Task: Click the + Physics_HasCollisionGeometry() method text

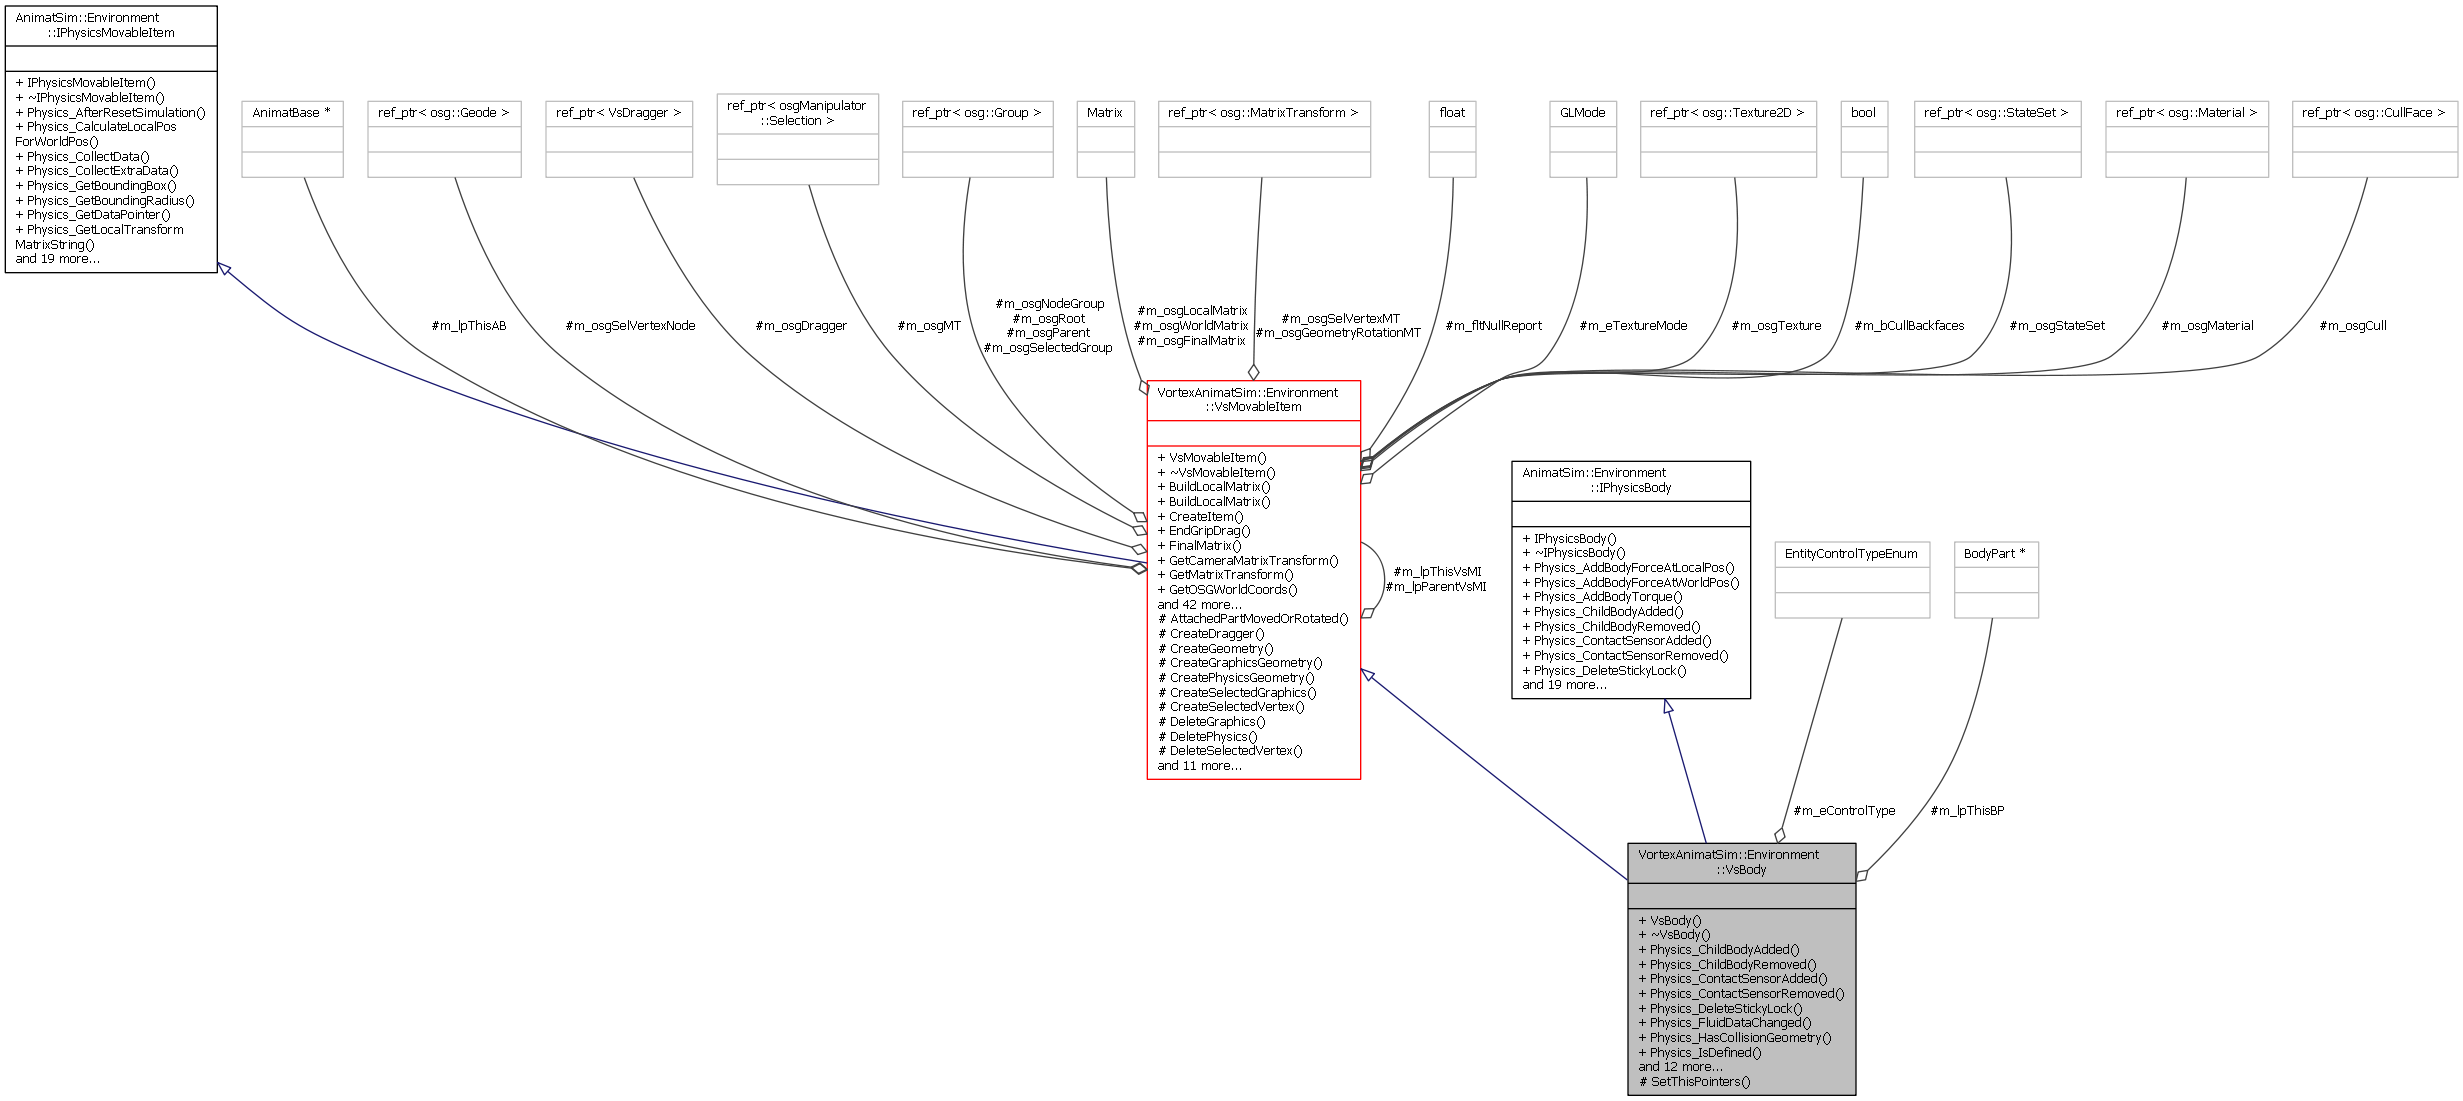Action: tap(1734, 1038)
